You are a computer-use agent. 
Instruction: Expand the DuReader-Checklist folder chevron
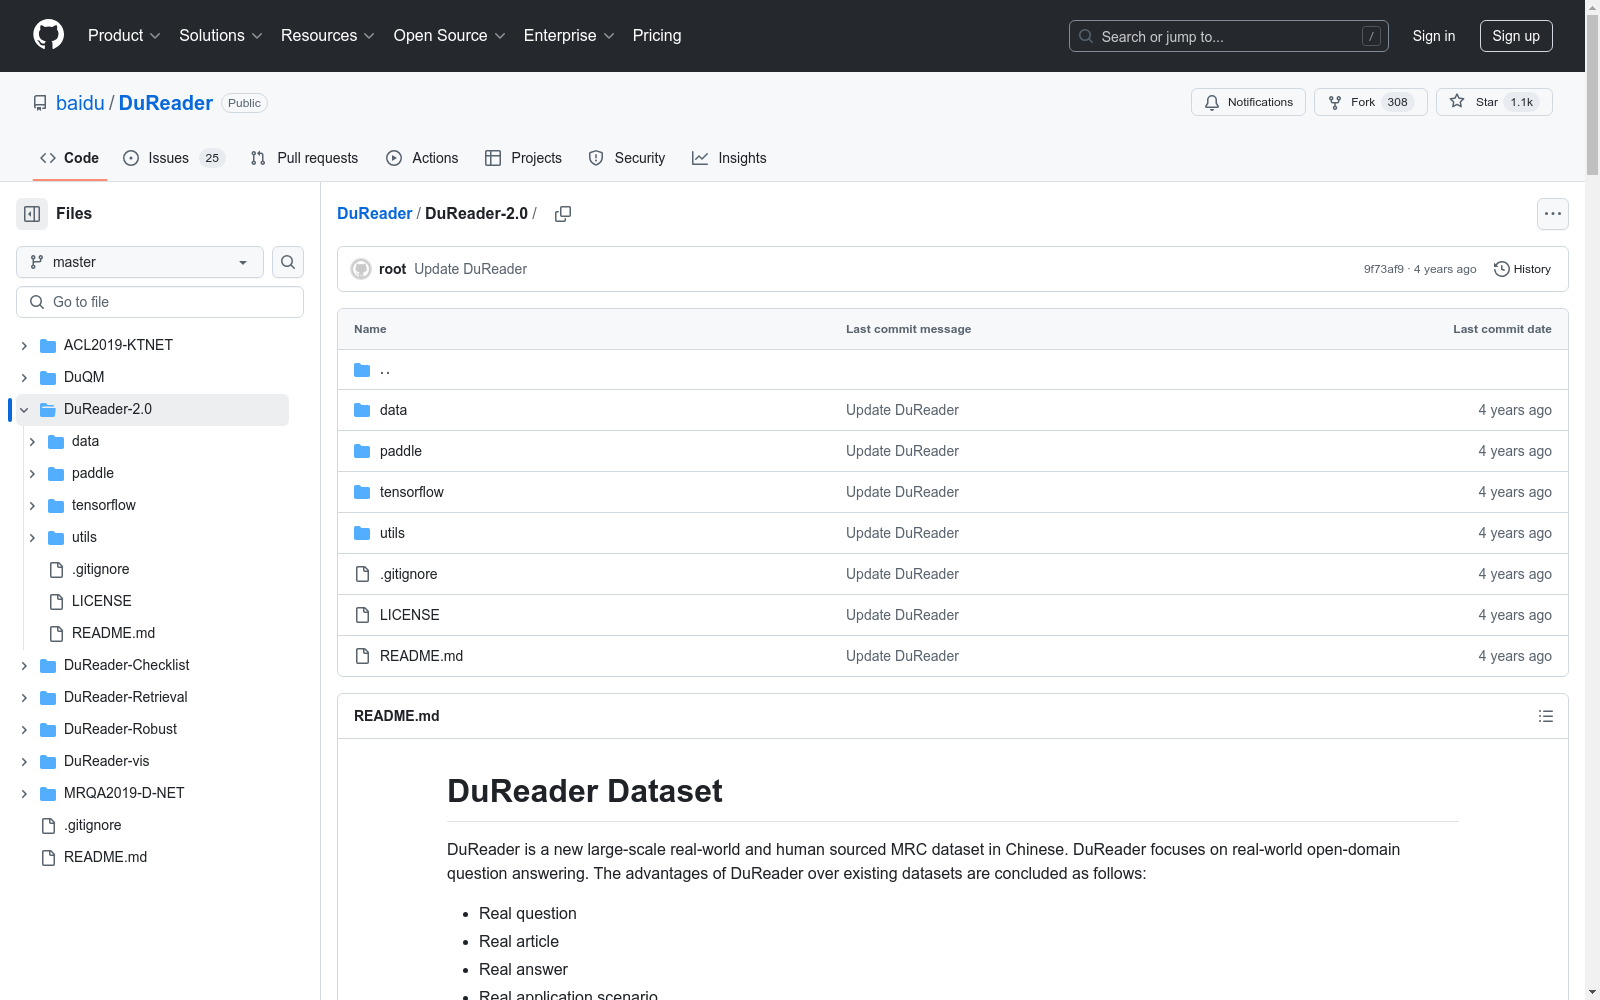coord(24,665)
